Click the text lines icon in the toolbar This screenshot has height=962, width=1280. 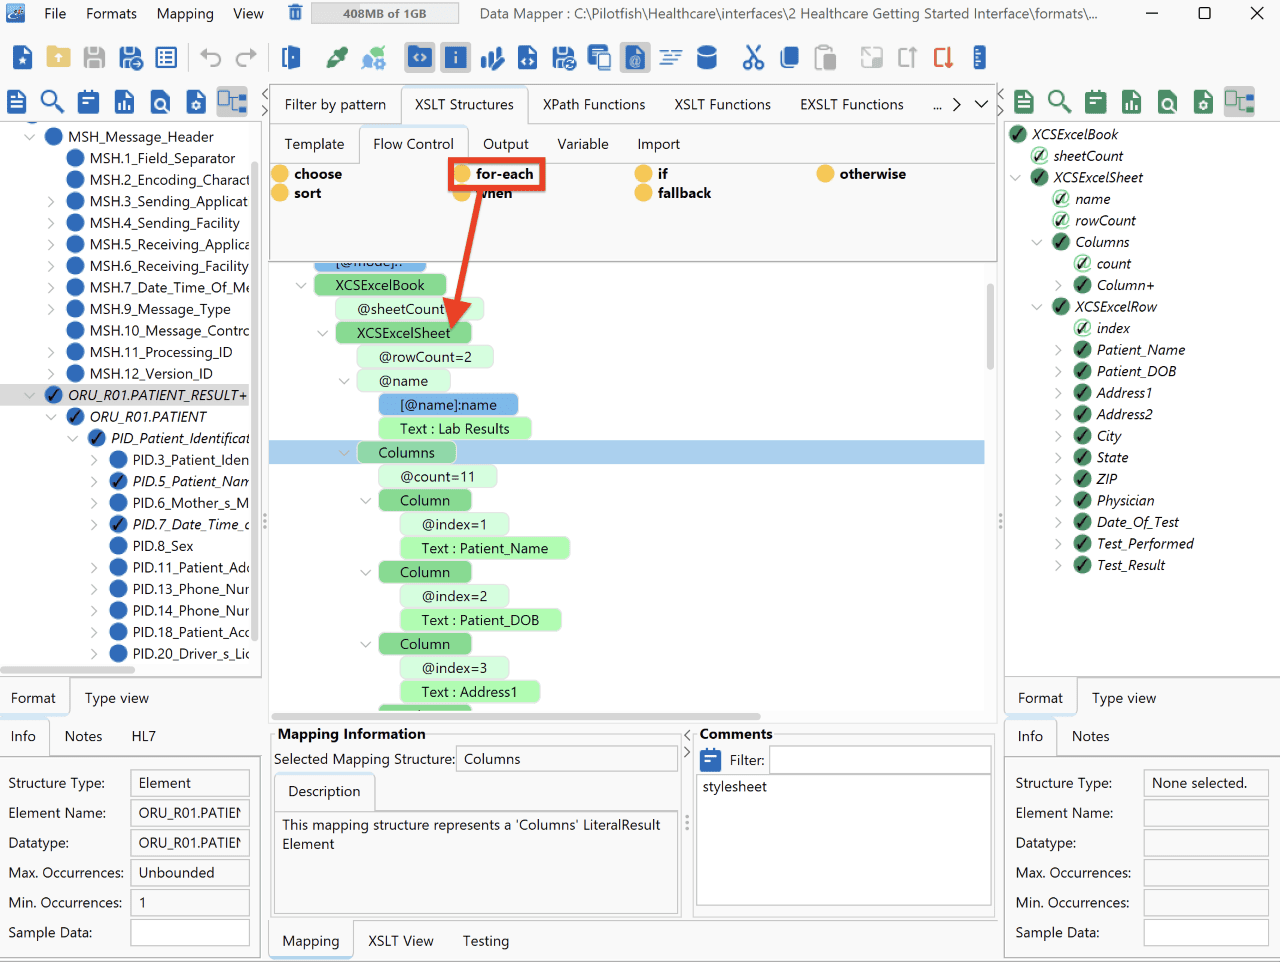pyautogui.click(x=671, y=58)
